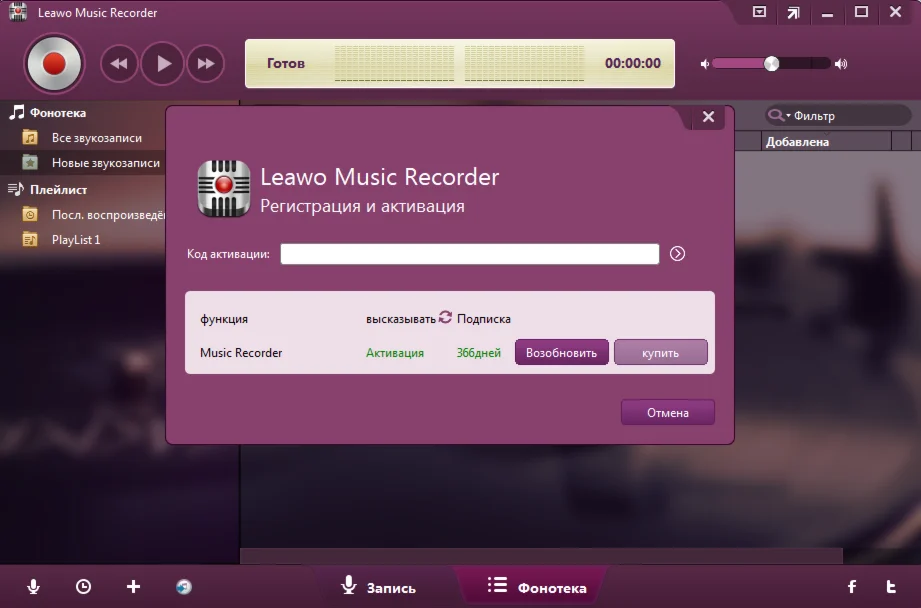
Task: Open the title bar dropdown menu icon
Action: point(759,12)
